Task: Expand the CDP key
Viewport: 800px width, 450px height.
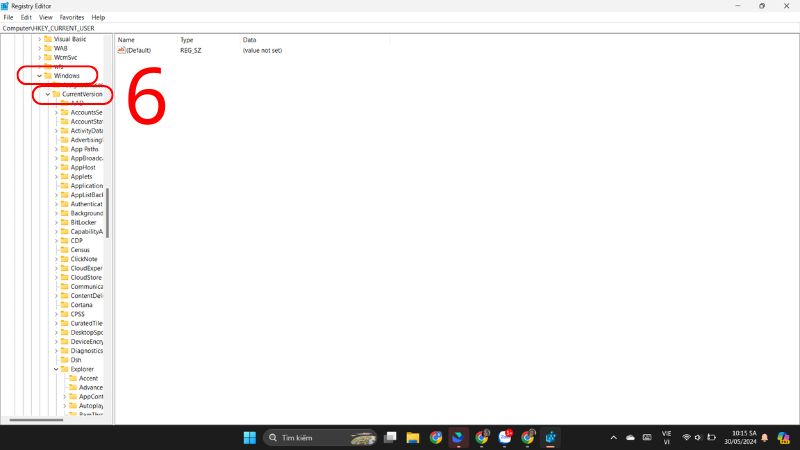Action: (x=56, y=240)
